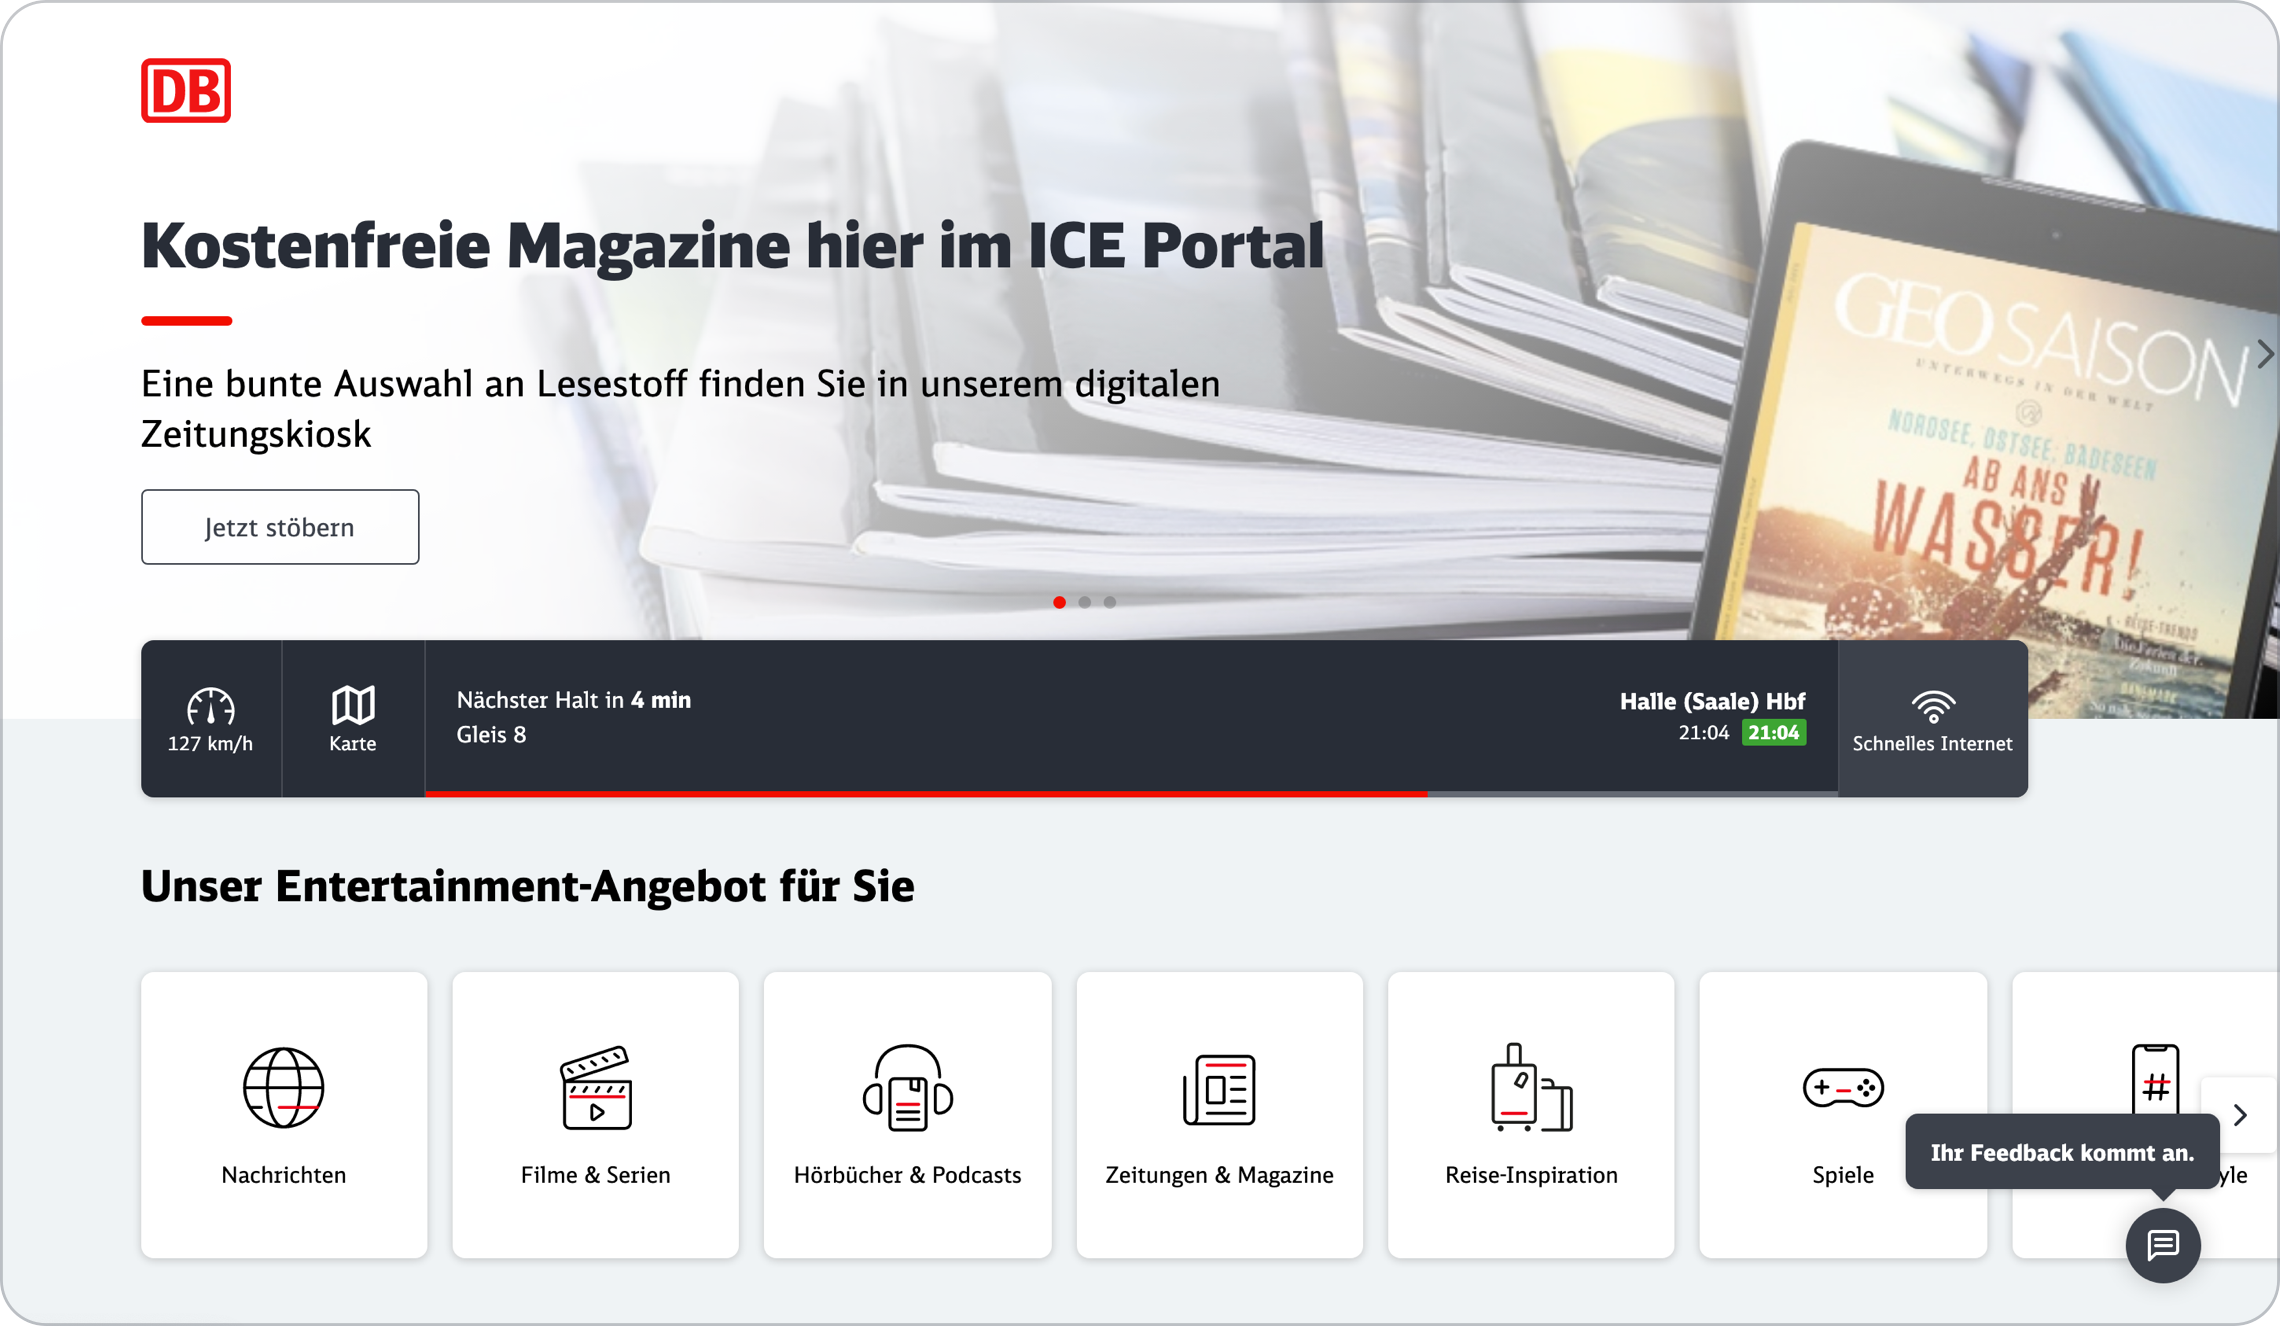Select the second carousel dot
This screenshot has width=2280, height=1326.
pyautogui.click(x=1084, y=602)
